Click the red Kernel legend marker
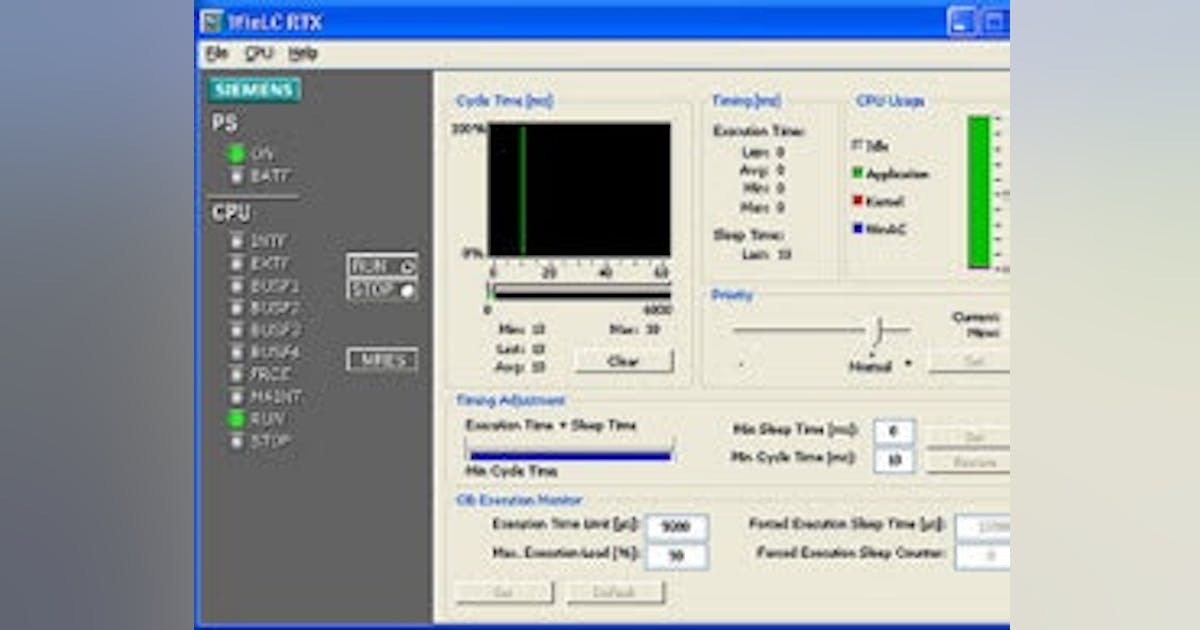 [x=856, y=199]
